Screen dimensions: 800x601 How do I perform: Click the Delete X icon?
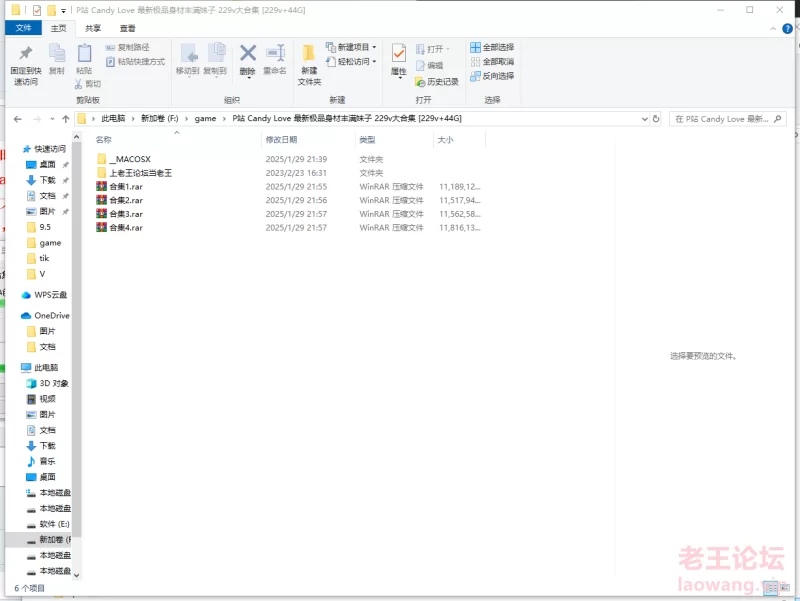[x=248, y=53]
